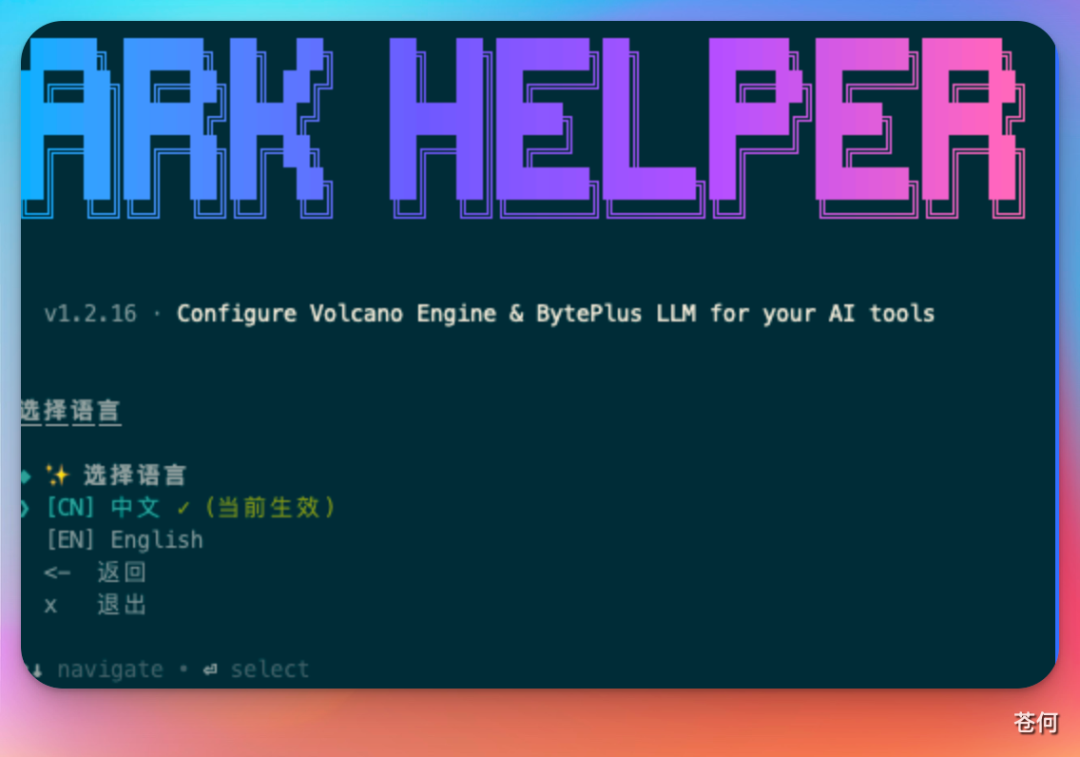Click the select hint with return symbol
Screen dimensions: 1080x757
click(256, 670)
